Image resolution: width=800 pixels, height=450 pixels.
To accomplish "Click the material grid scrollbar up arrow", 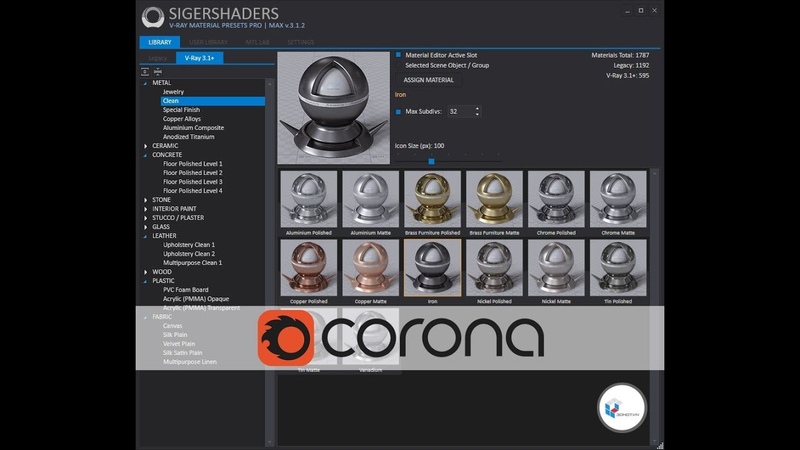I will (x=655, y=174).
